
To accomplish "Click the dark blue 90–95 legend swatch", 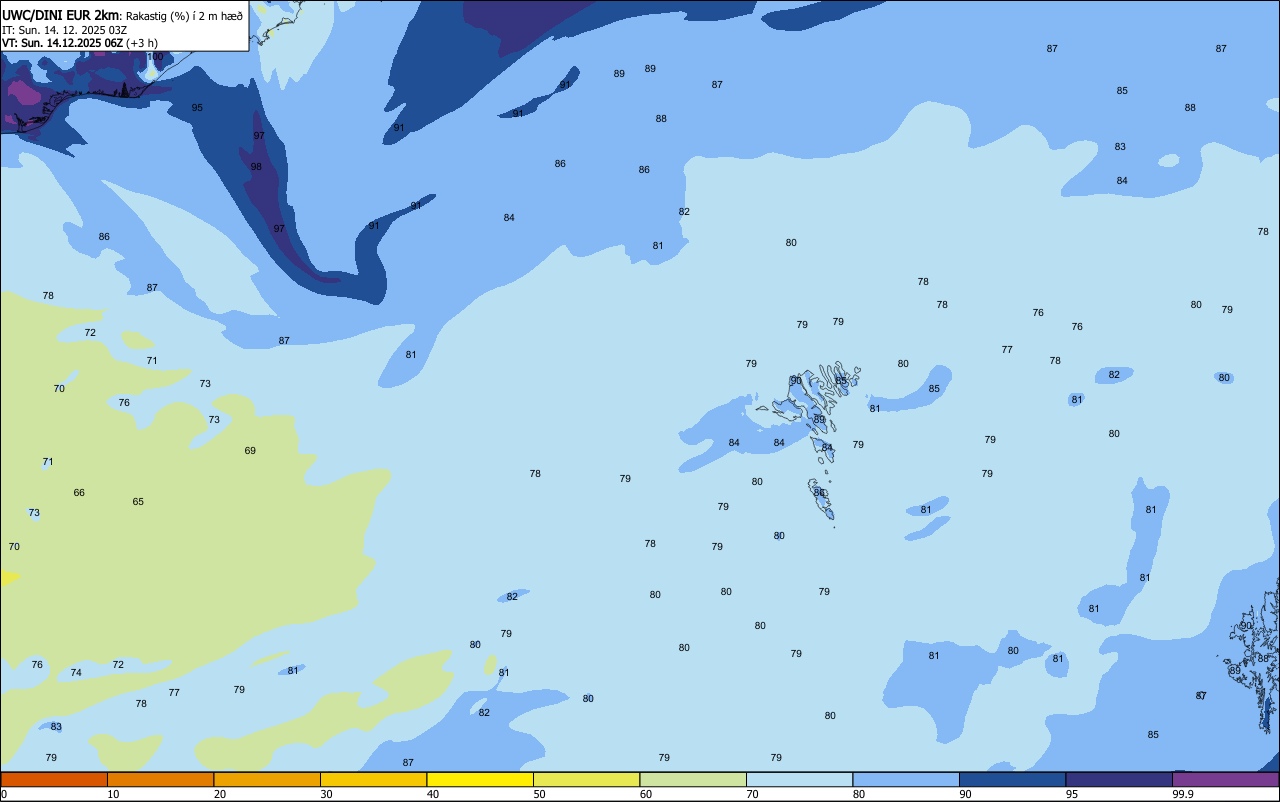I will coord(1012,779).
